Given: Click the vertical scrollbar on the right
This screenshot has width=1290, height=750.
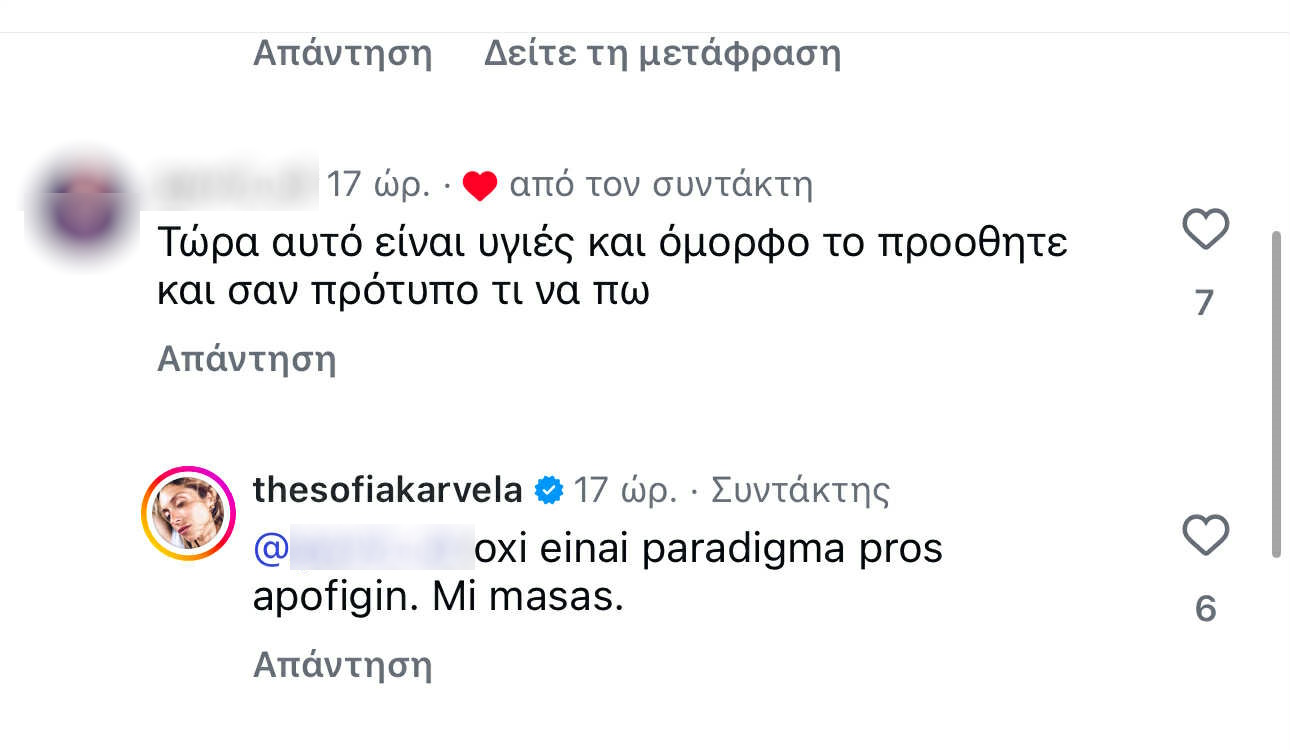Looking at the screenshot, I should pos(1275,395).
